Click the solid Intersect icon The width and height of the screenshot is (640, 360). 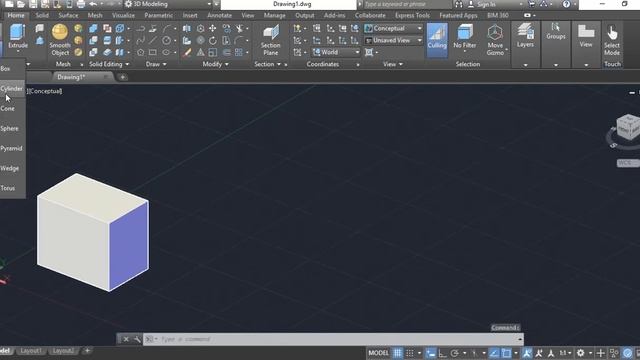click(x=93, y=52)
